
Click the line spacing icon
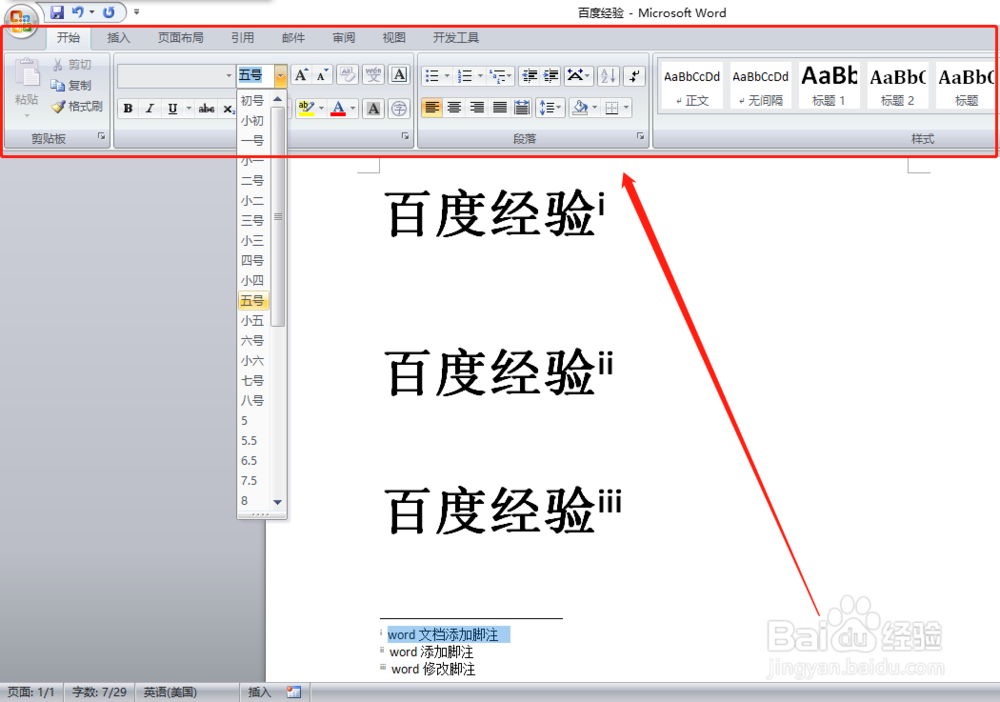coord(547,108)
